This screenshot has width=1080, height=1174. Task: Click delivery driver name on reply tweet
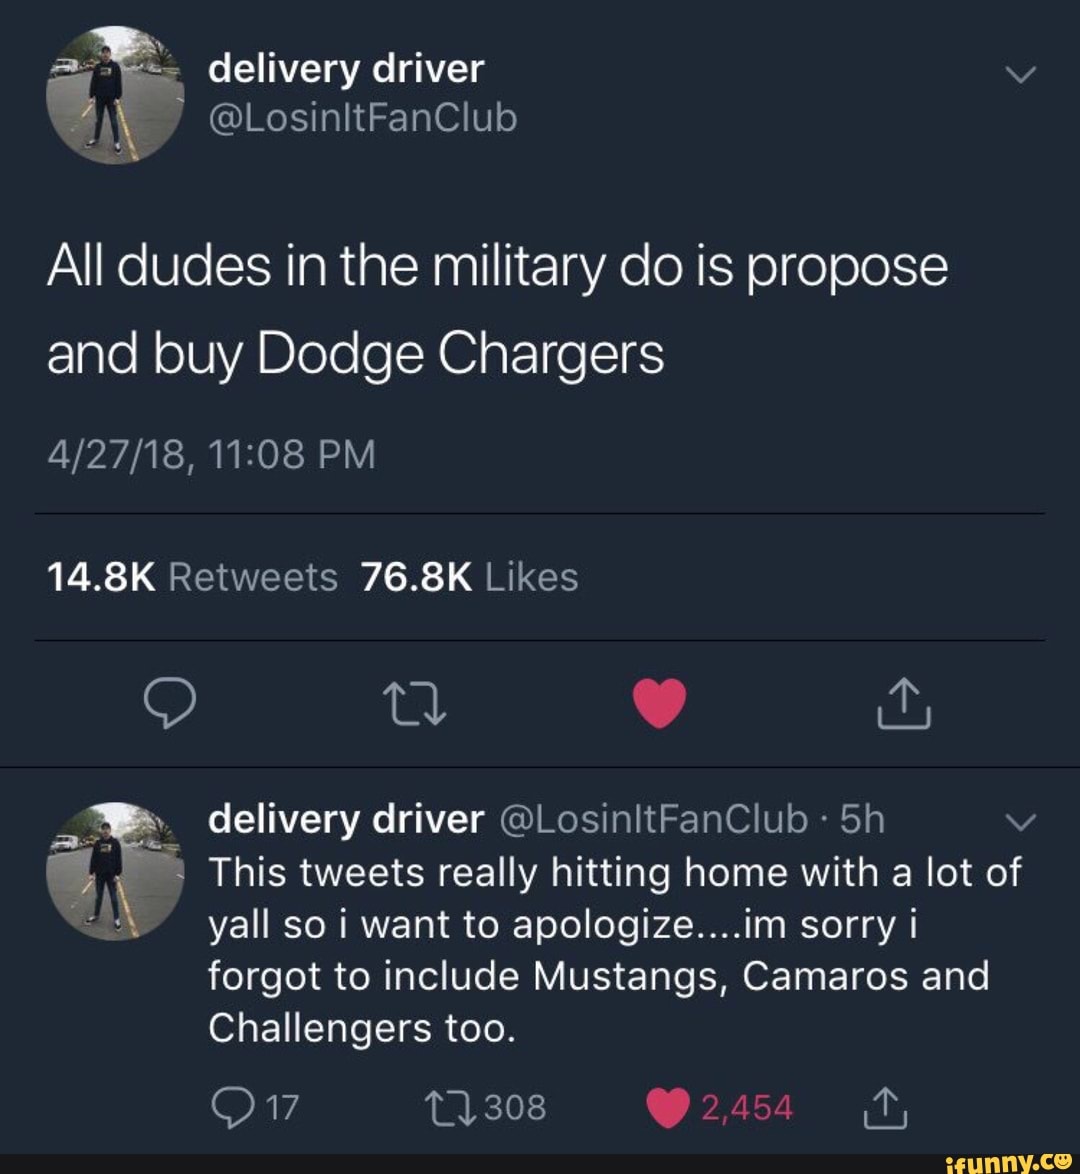click(x=346, y=819)
